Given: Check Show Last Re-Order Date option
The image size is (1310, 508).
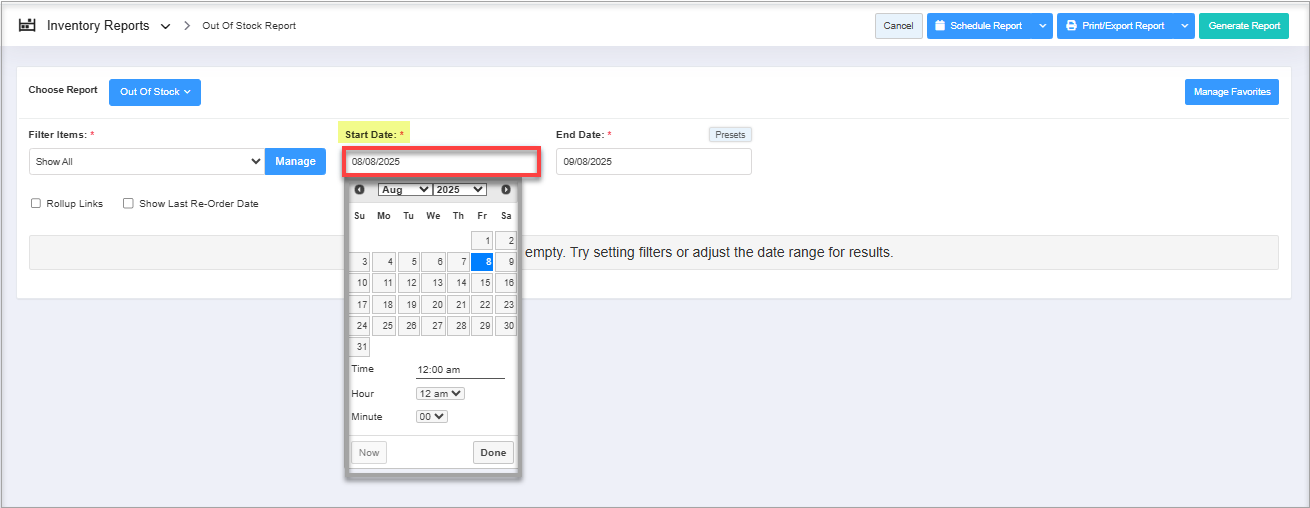Looking at the screenshot, I should point(128,204).
